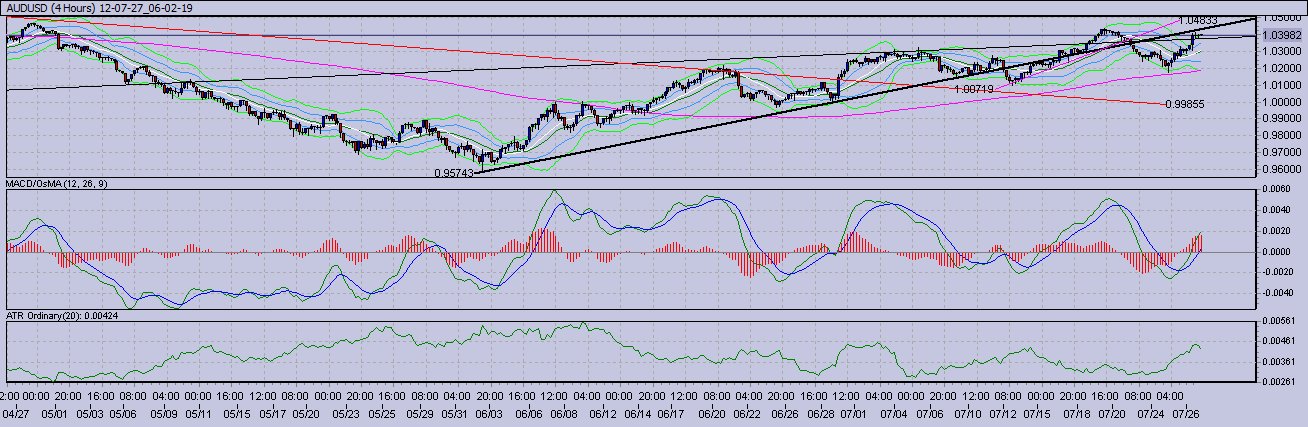1308x427 pixels.
Task: Click the 07/26 date on time axis
Action: point(1186,412)
